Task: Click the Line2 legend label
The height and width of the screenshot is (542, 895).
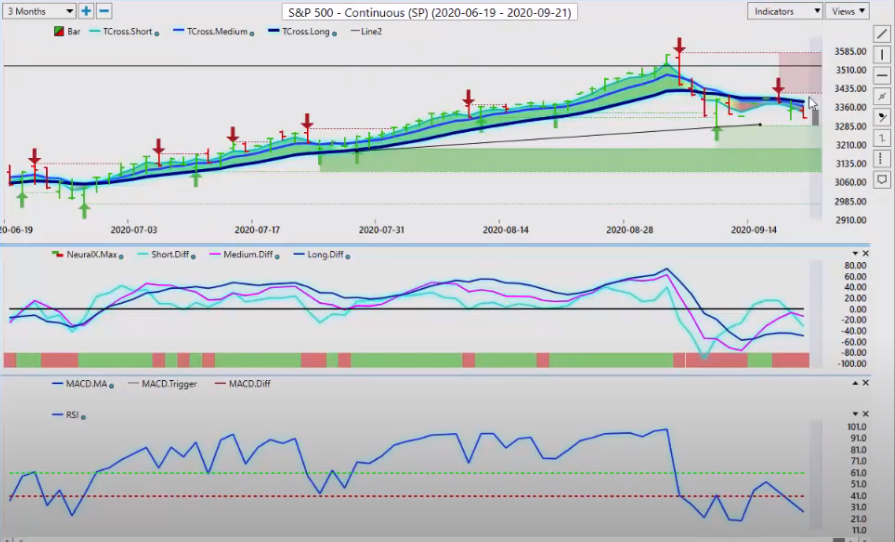Action: click(371, 31)
